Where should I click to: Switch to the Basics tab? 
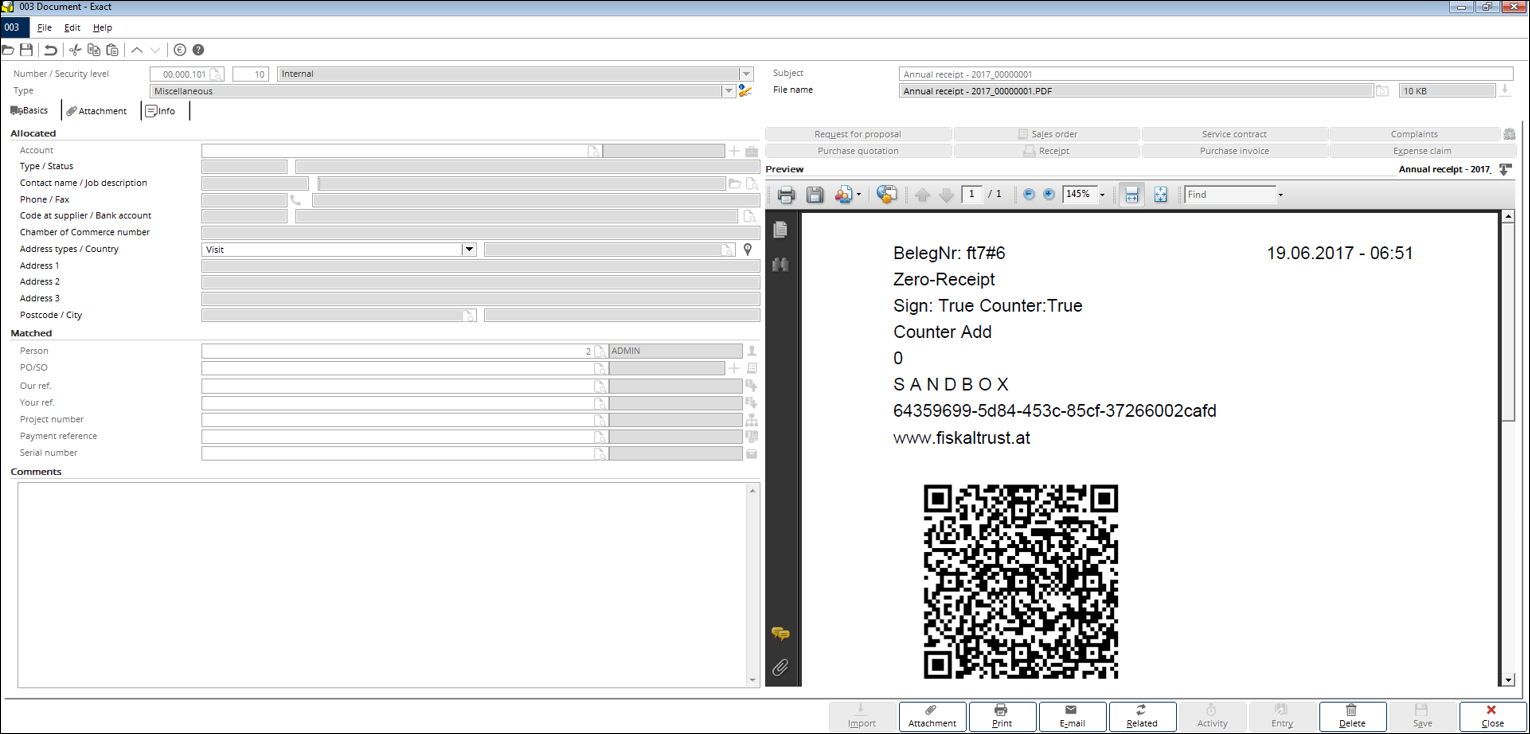pos(29,111)
